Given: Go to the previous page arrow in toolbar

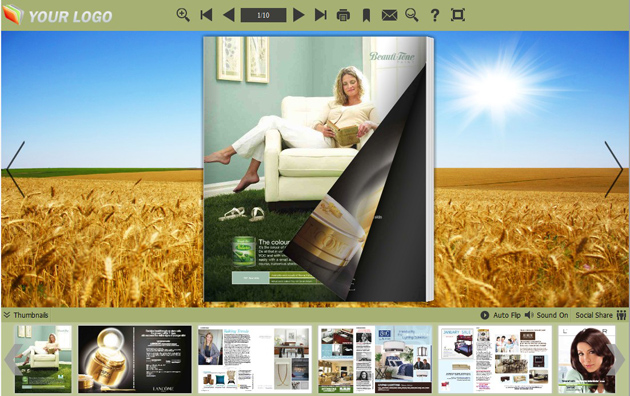Looking at the screenshot, I should 229,15.
